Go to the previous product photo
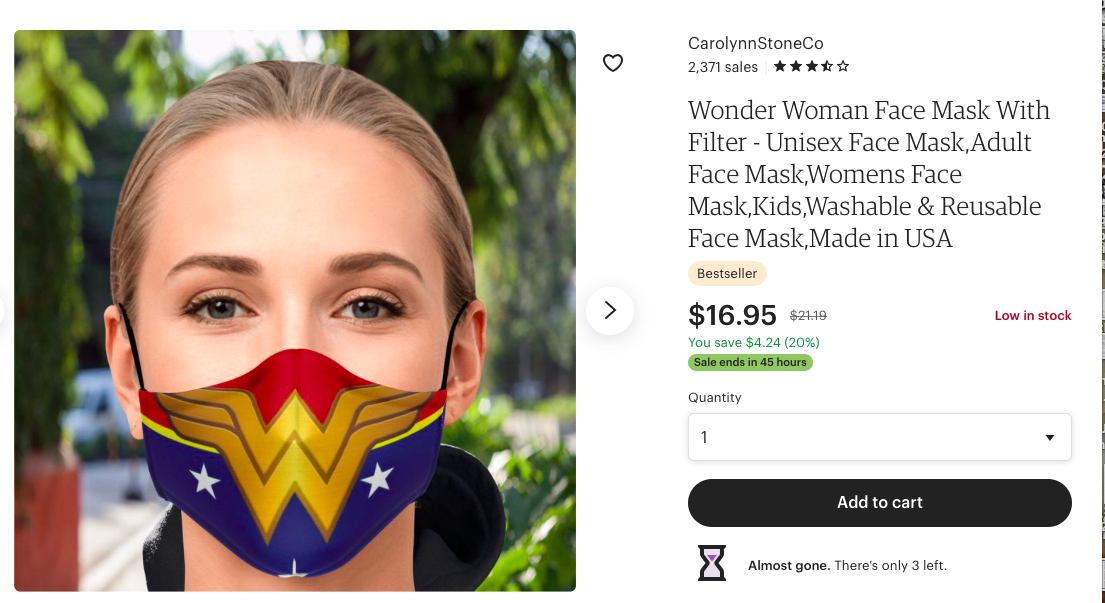This screenshot has height=603, width=1105. (3, 310)
